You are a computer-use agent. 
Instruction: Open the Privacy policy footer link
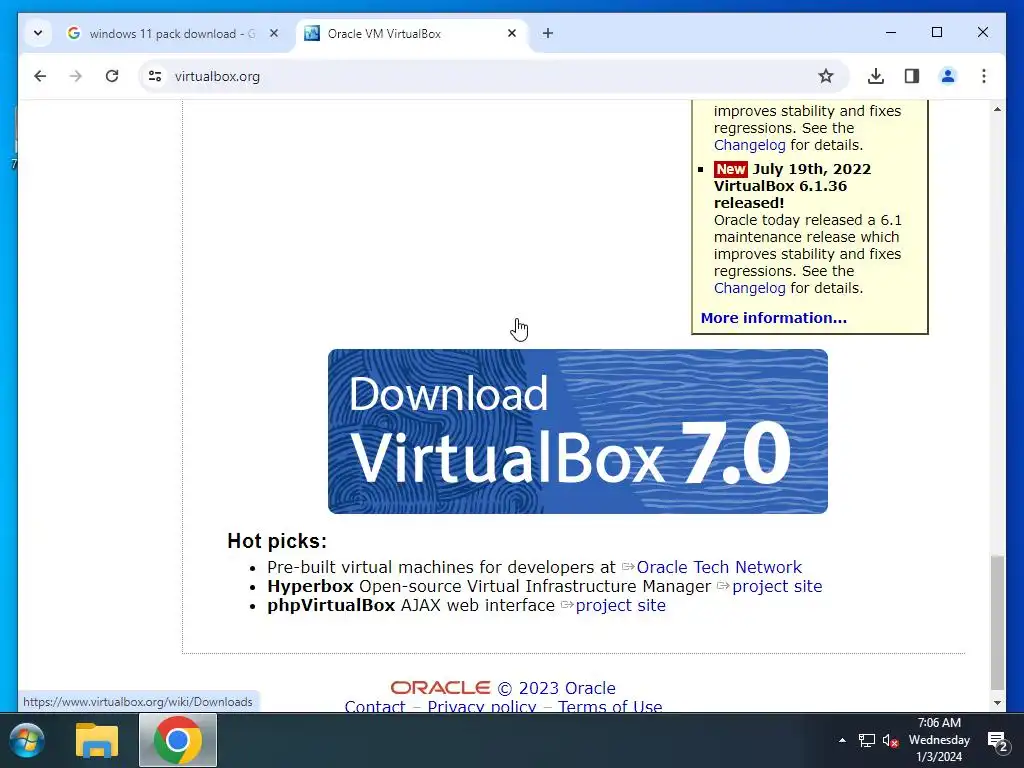[482, 706]
